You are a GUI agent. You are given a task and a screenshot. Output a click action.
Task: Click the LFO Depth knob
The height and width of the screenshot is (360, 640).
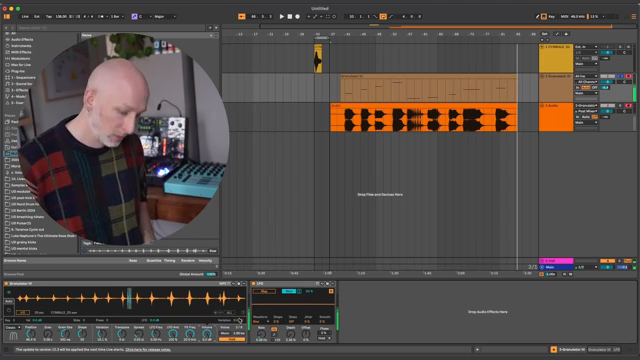pos(291,334)
